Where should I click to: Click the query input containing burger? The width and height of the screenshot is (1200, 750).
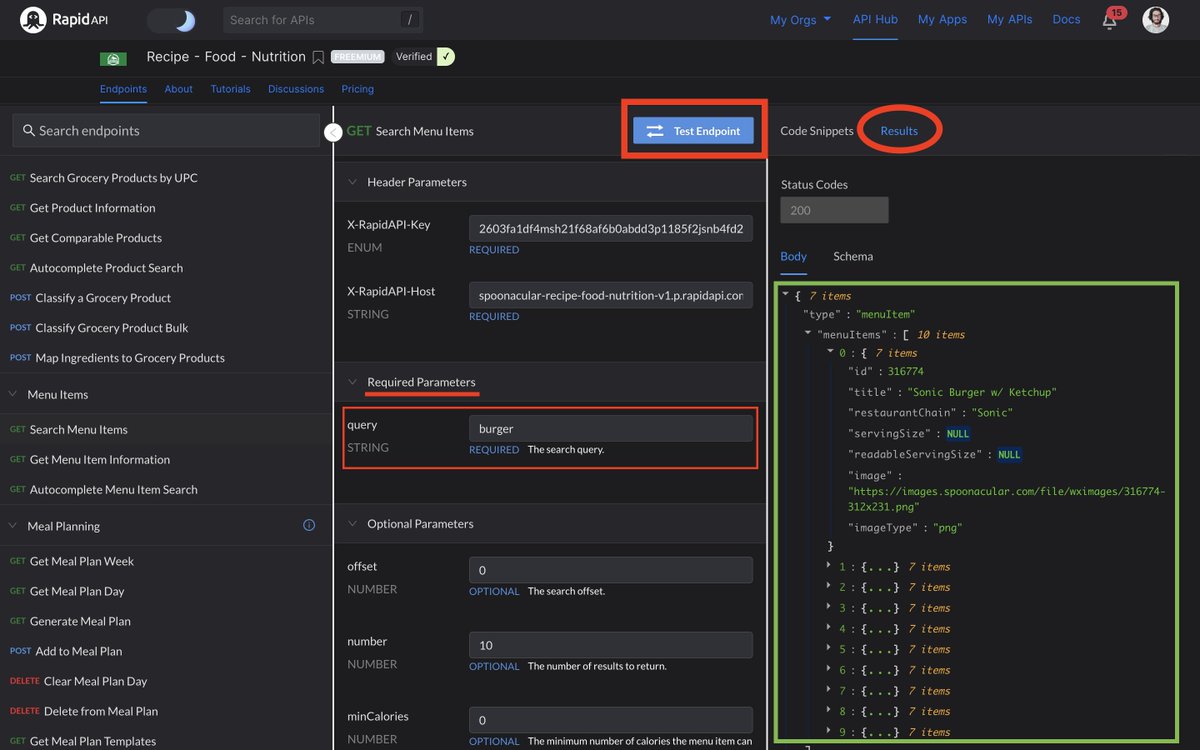[610, 427]
